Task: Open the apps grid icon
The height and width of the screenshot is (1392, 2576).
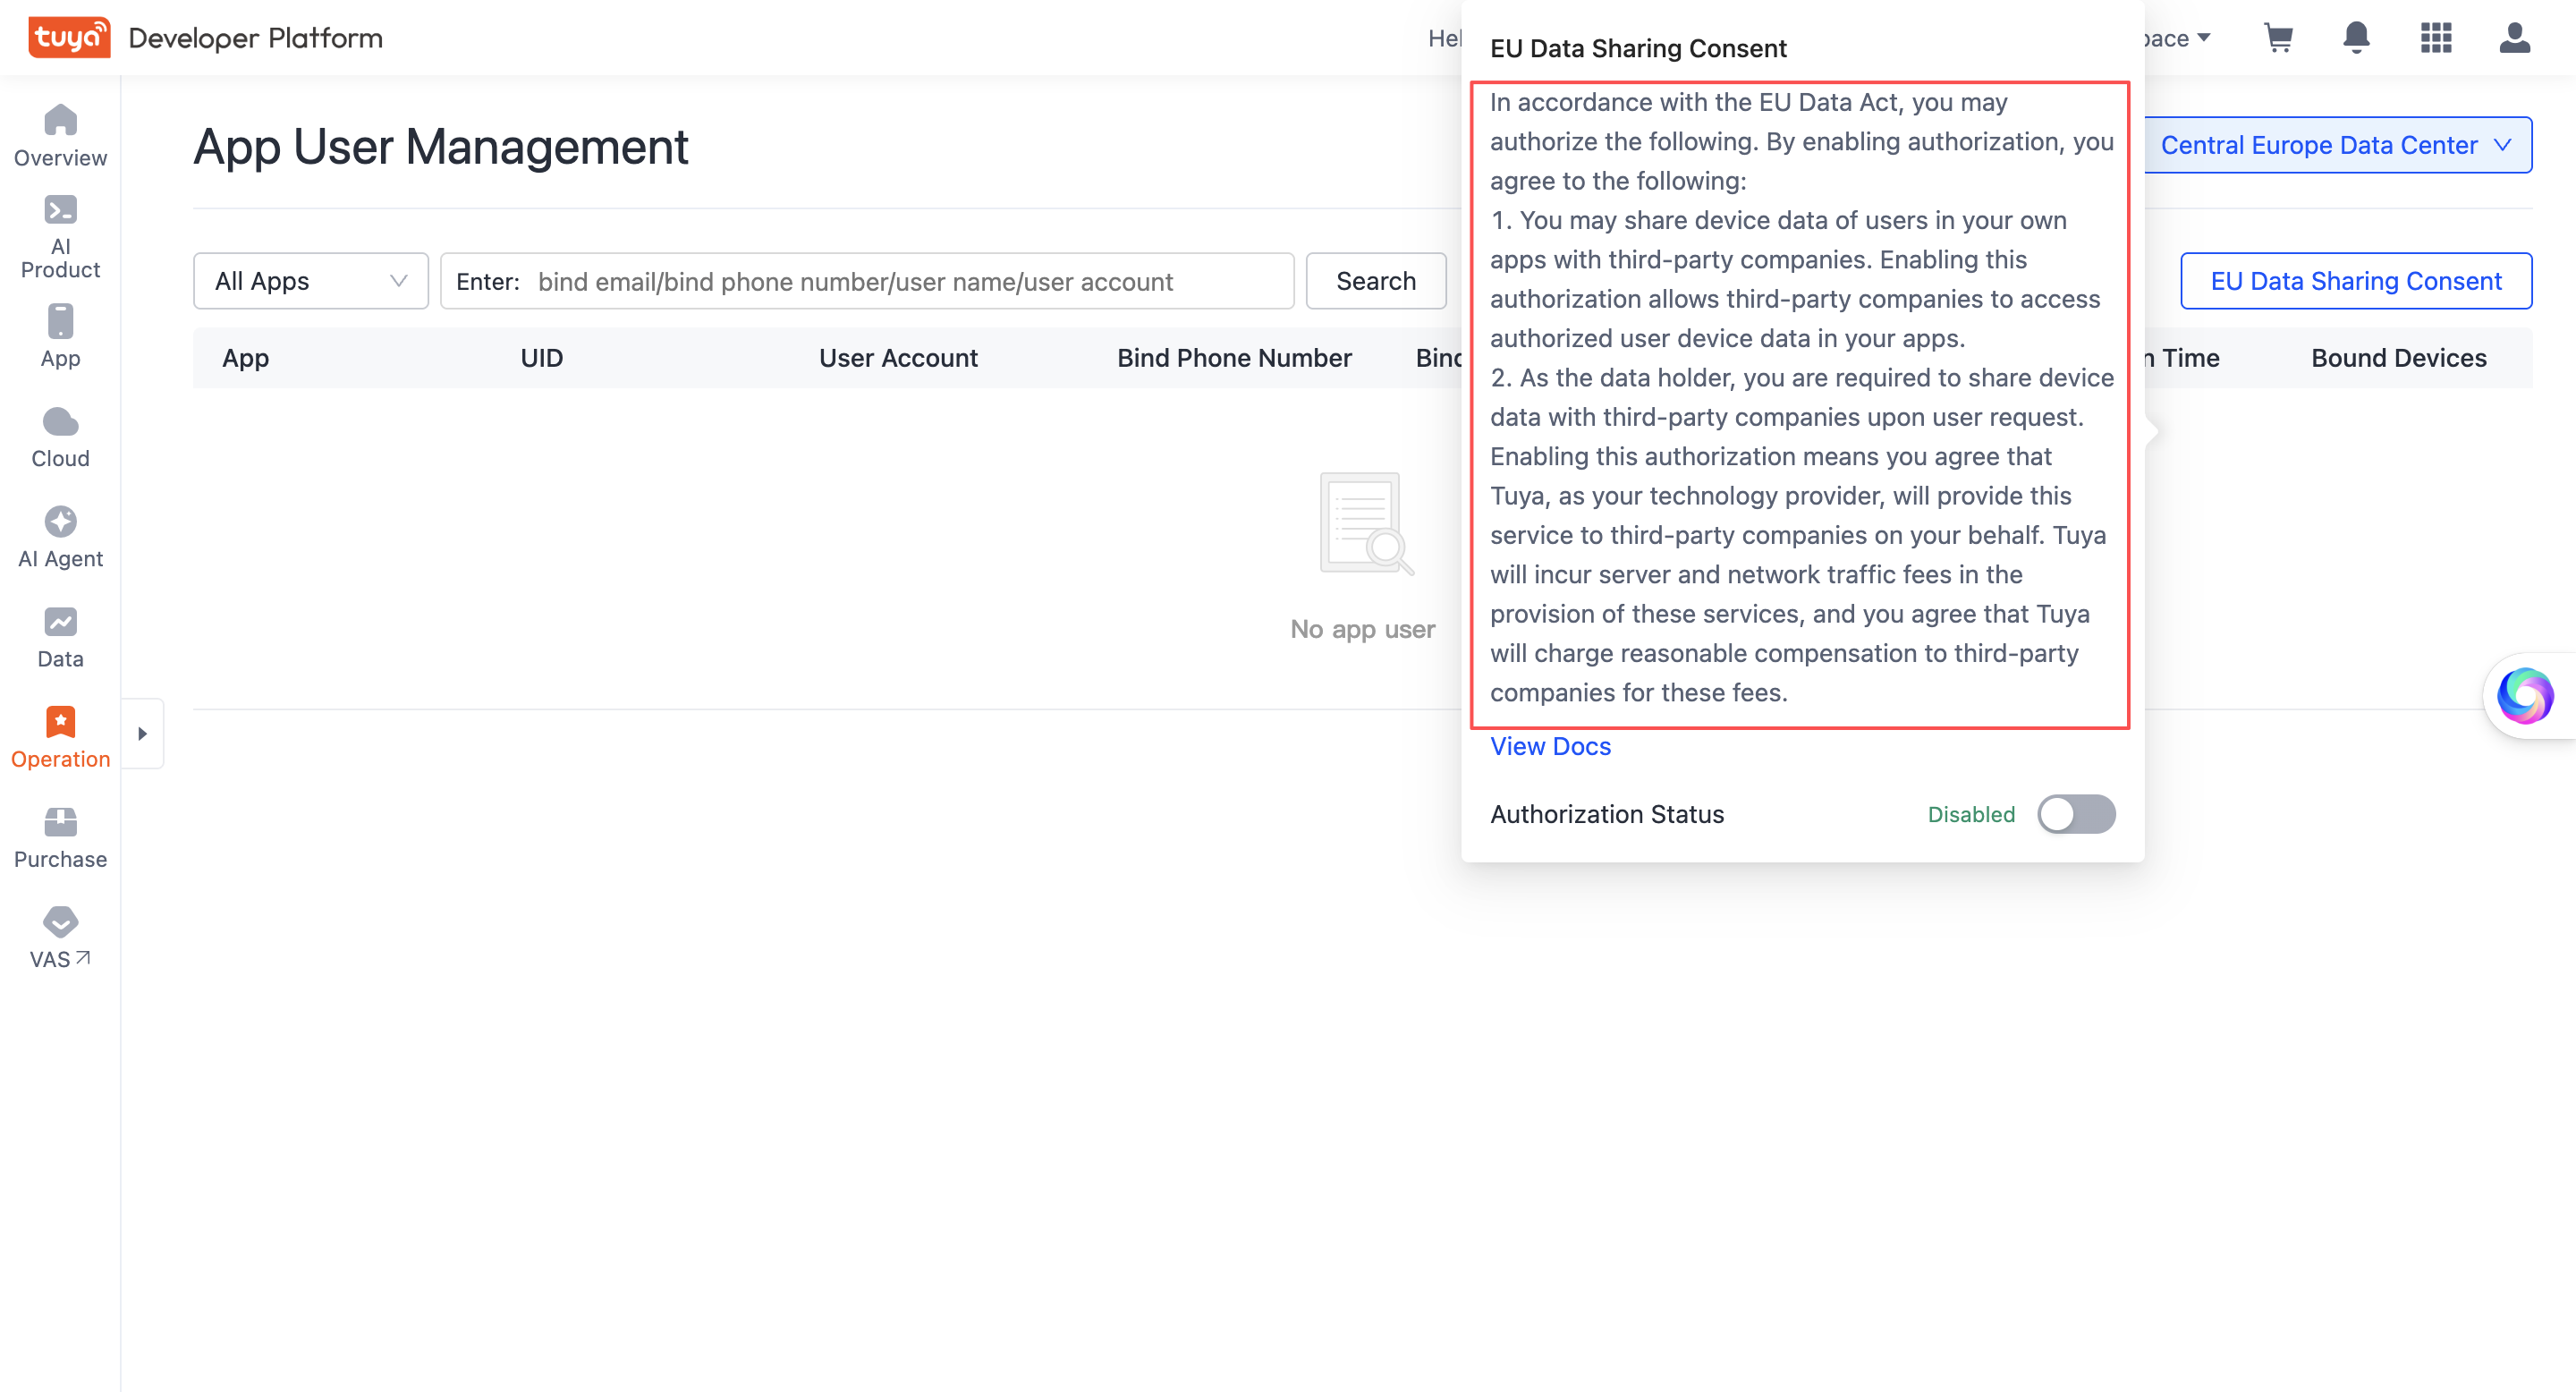Action: coord(2436,38)
